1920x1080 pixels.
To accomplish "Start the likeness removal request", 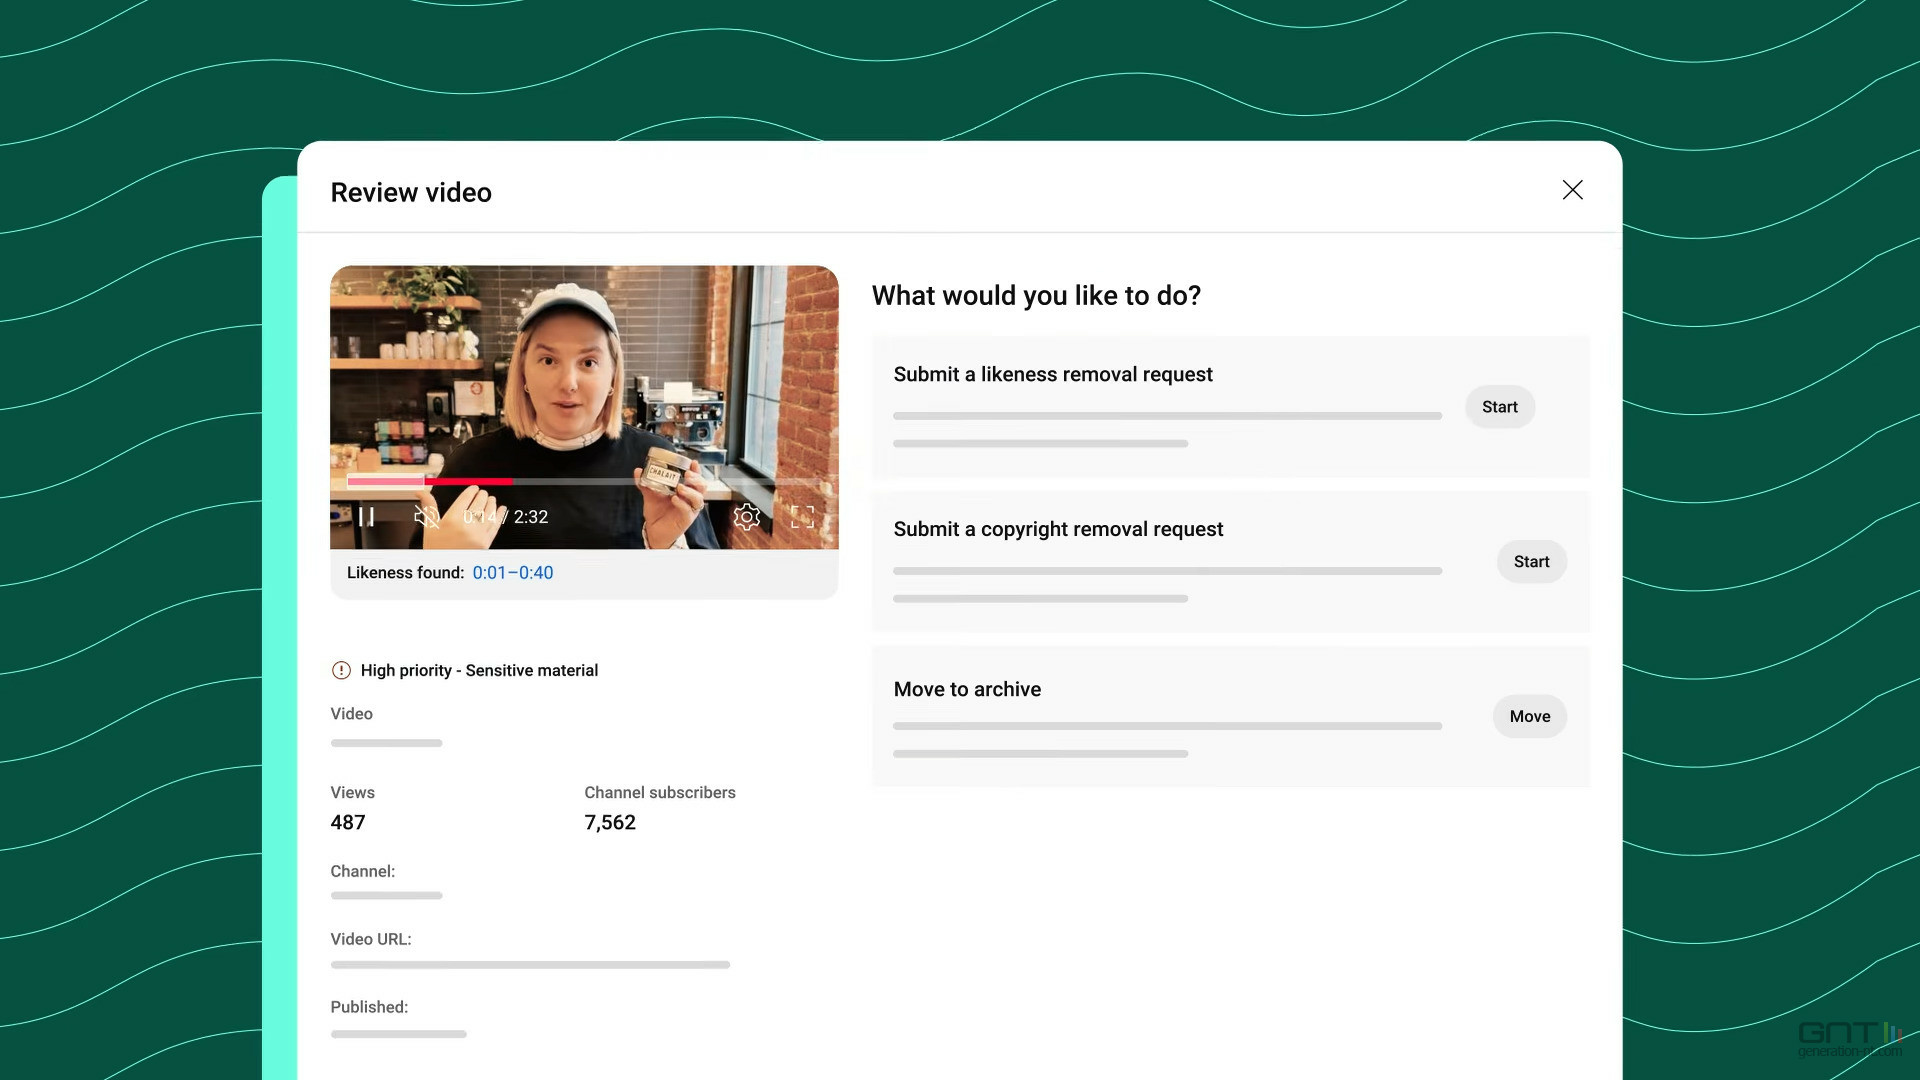I will tap(1499, 407).
